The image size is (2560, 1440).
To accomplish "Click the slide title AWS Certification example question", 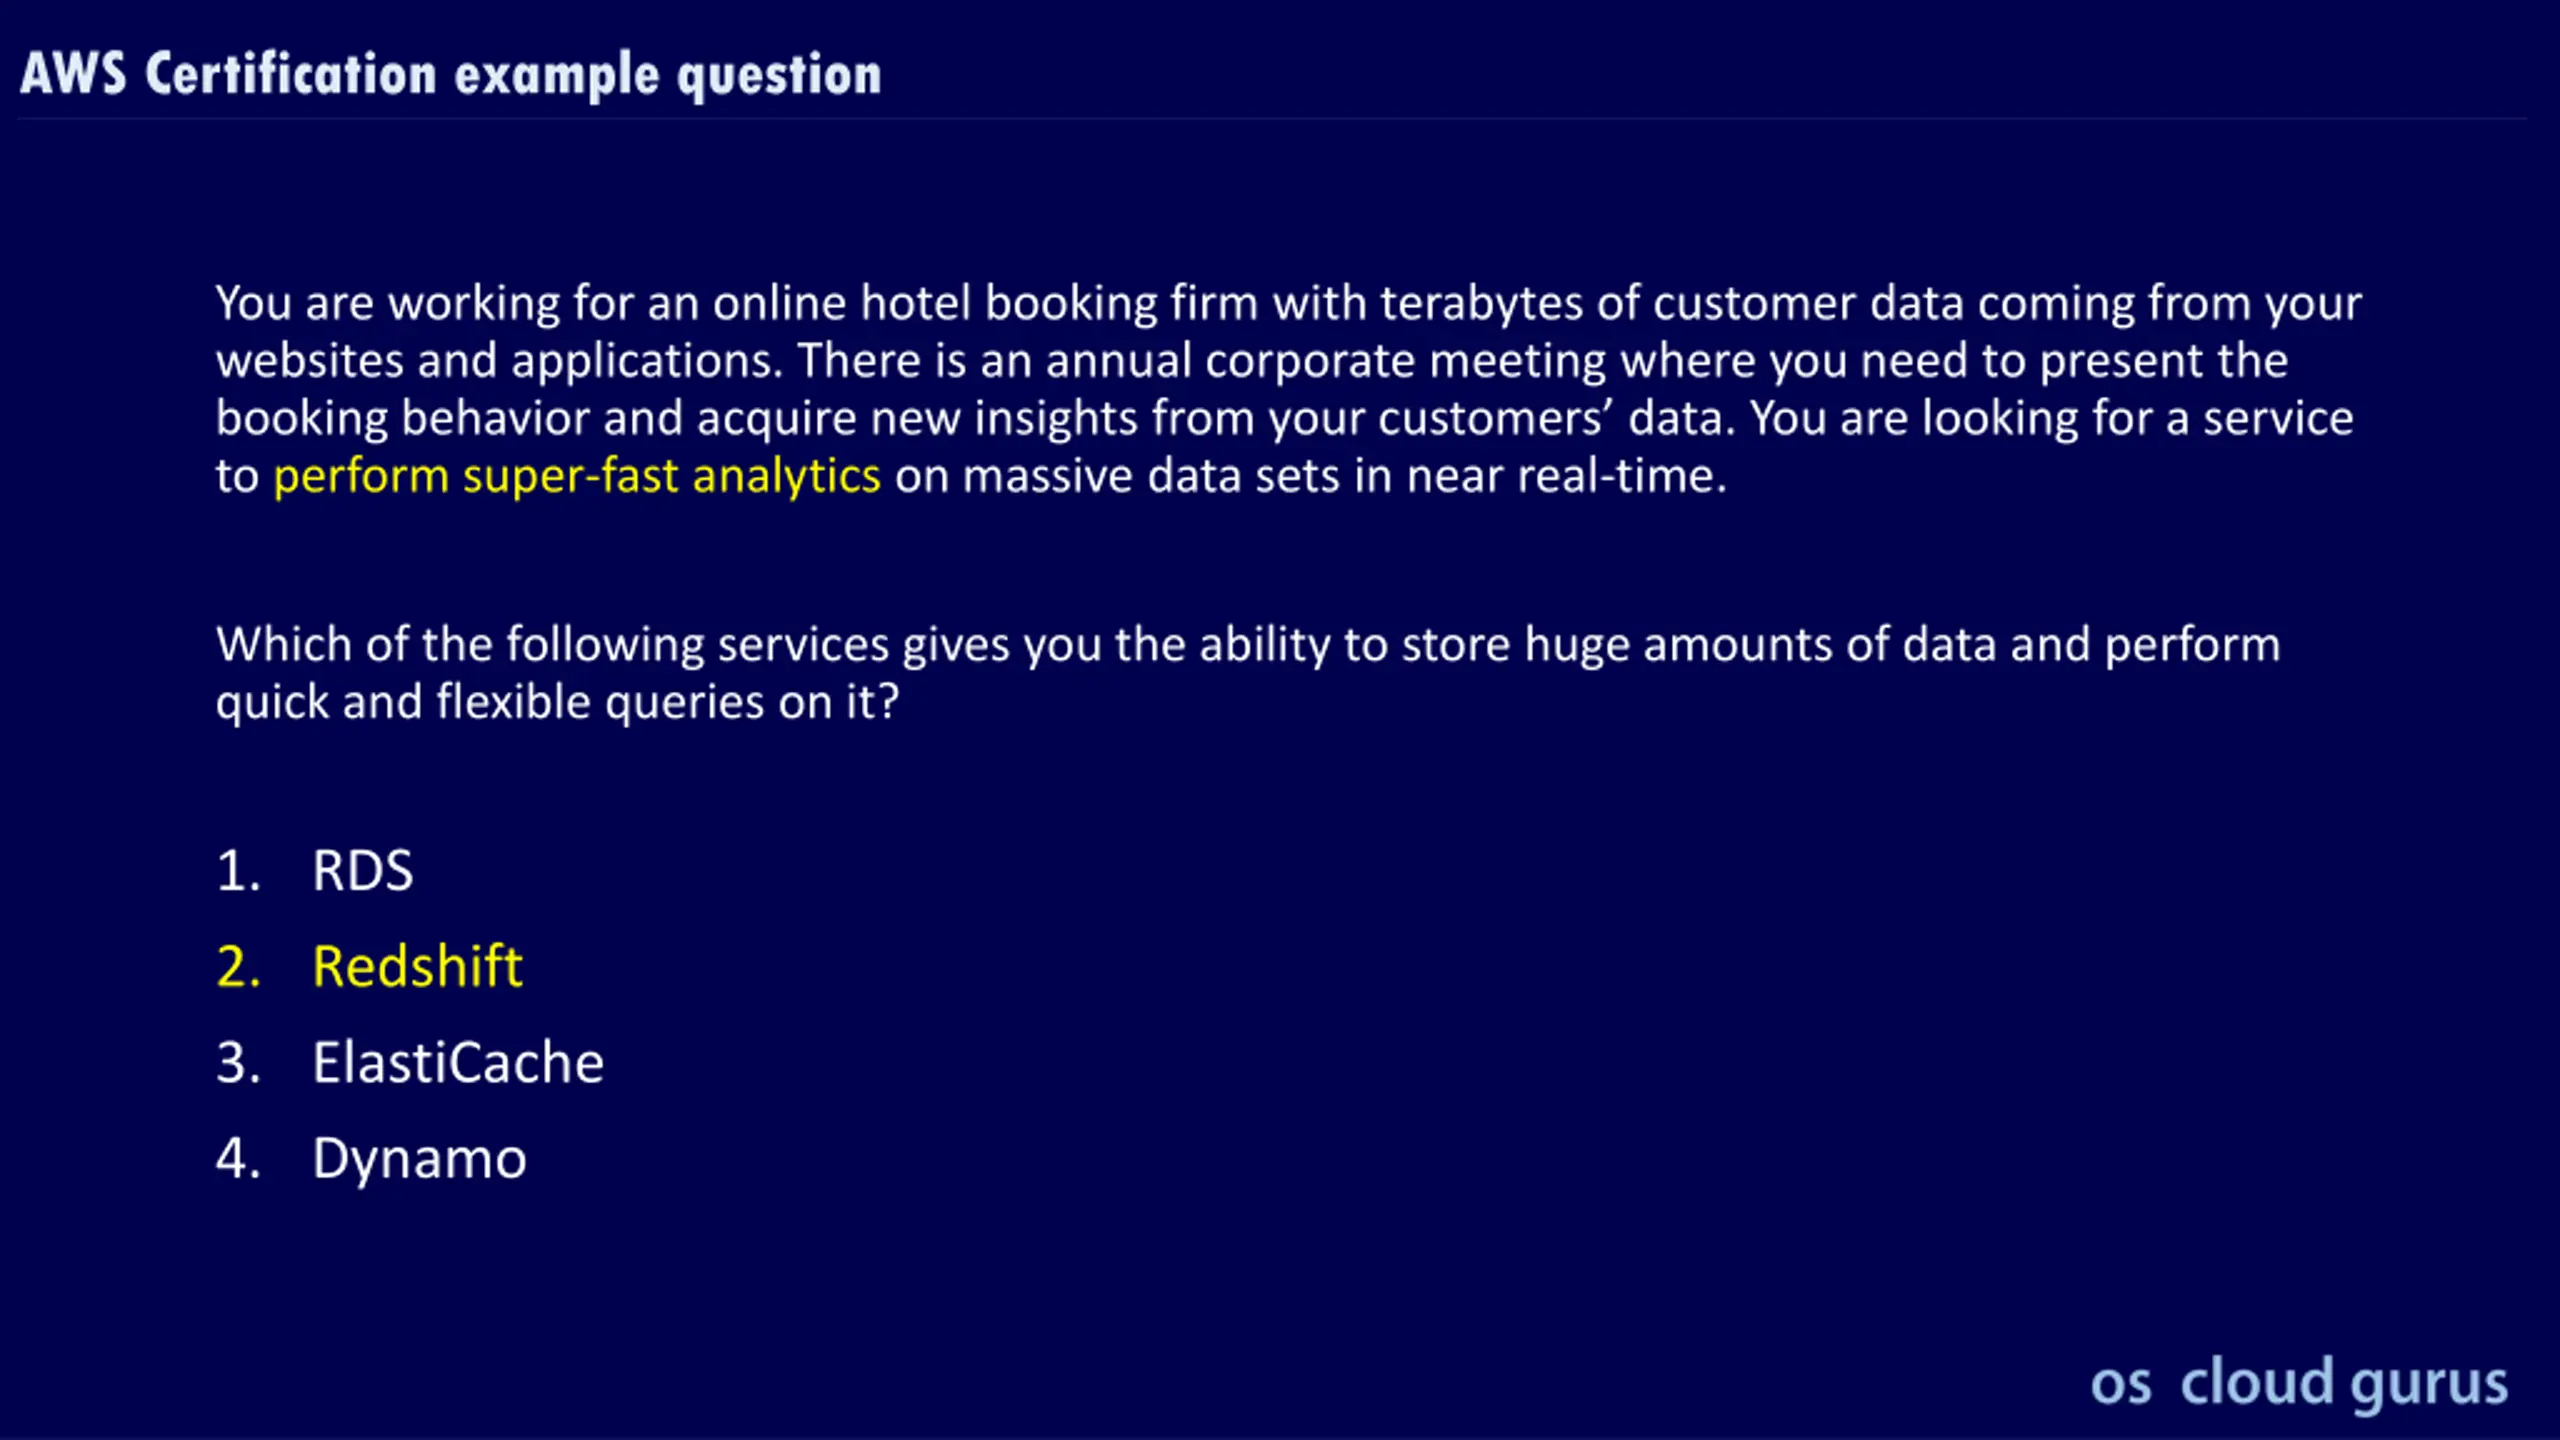I will 451,75.
